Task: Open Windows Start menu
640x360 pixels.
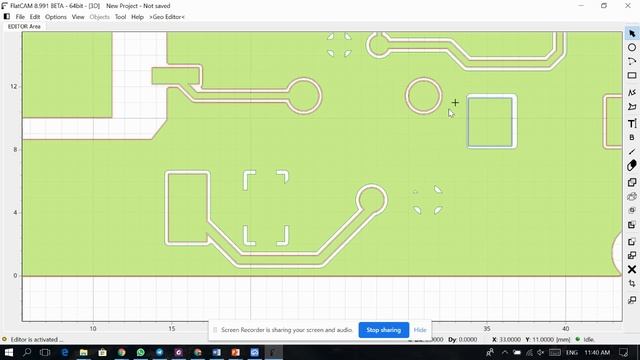Action: [9, 352]
